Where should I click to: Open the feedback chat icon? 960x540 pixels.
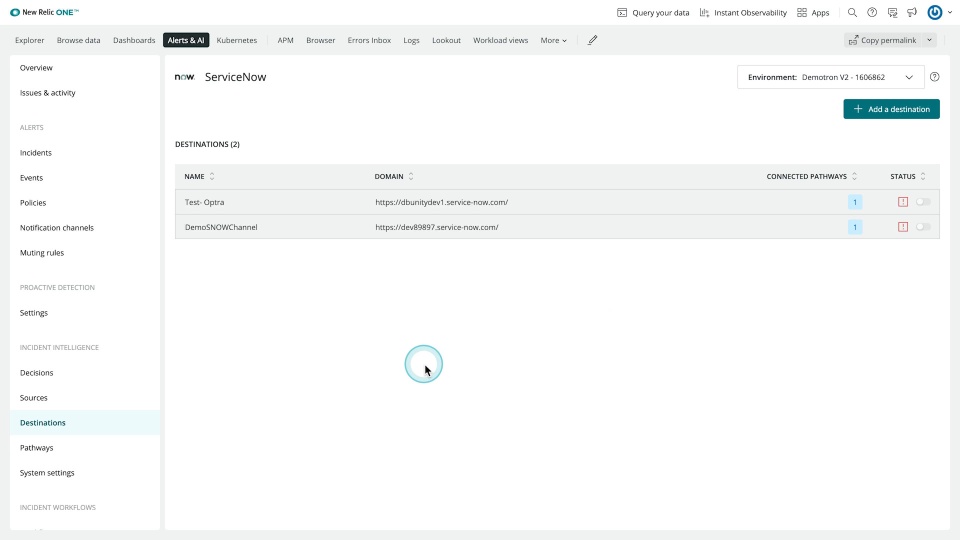pyautogui.click(x=892, y=12)
